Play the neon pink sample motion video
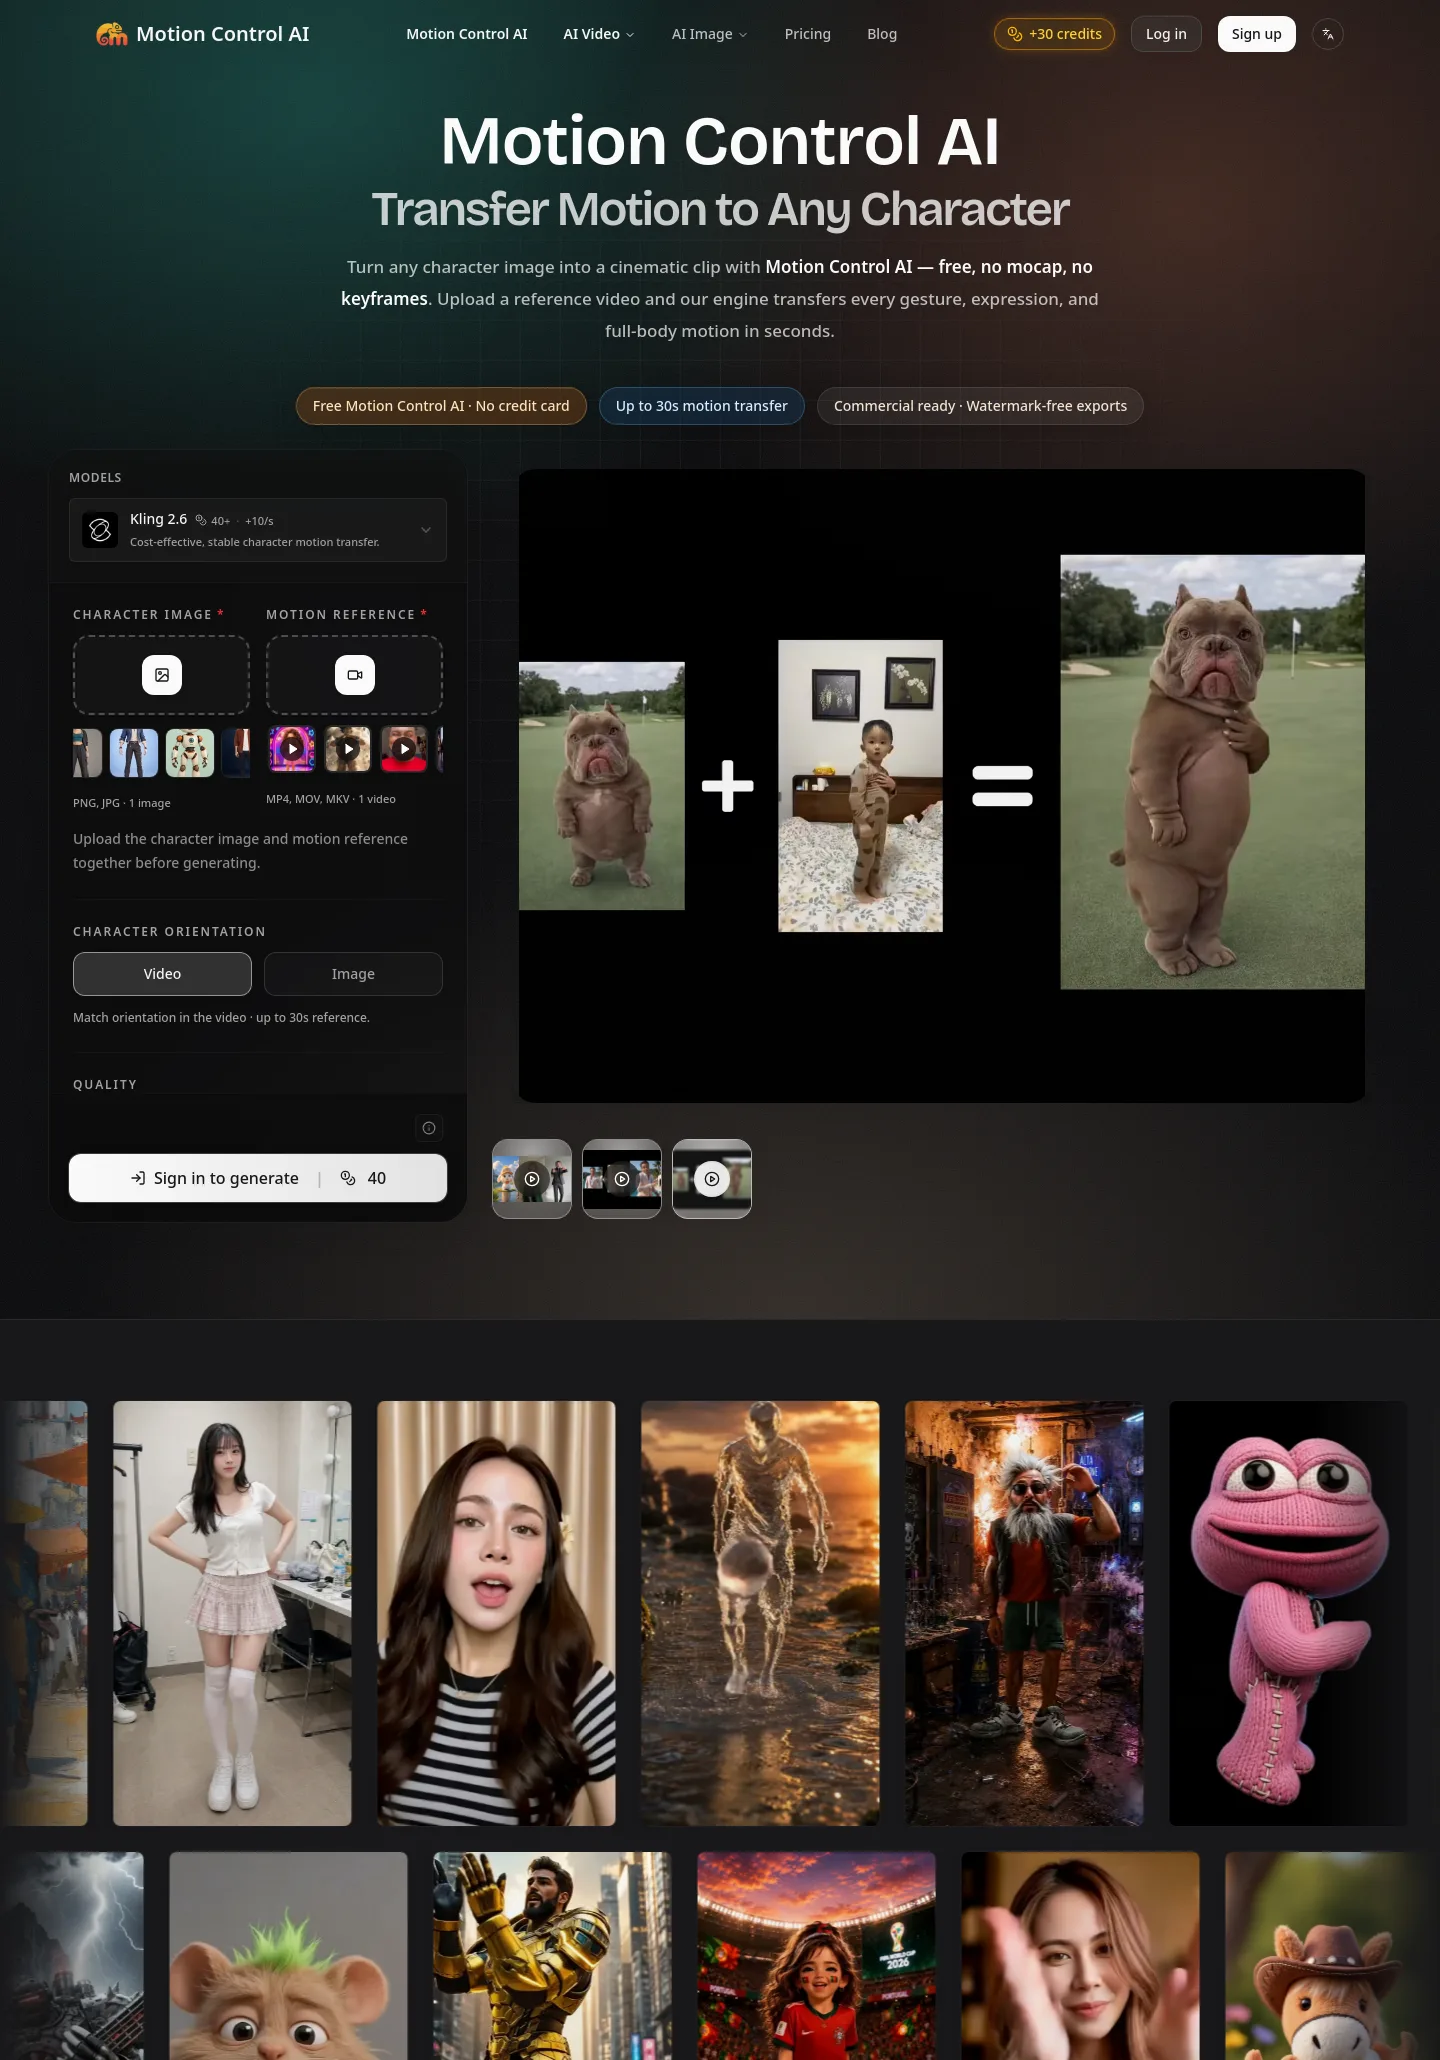Viewport: 1440px width, 2060px height. [292, 748]
